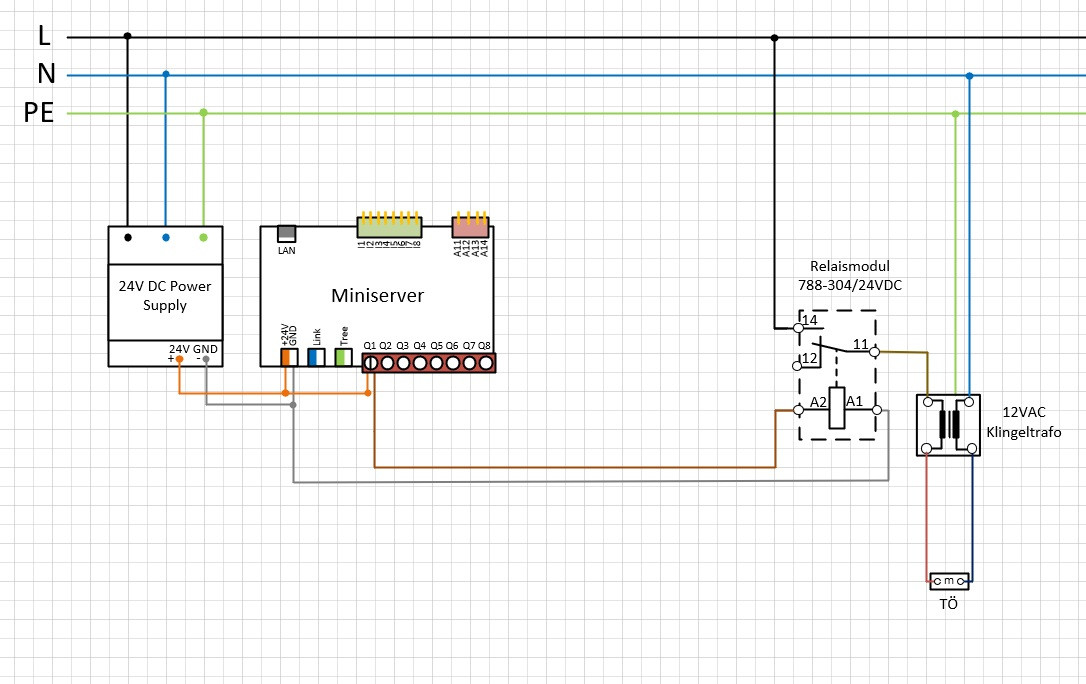Select the orange +24V GND terminal on Miniserver
Viewport: 1086px width, 684px height.
(x=289, y=357)
